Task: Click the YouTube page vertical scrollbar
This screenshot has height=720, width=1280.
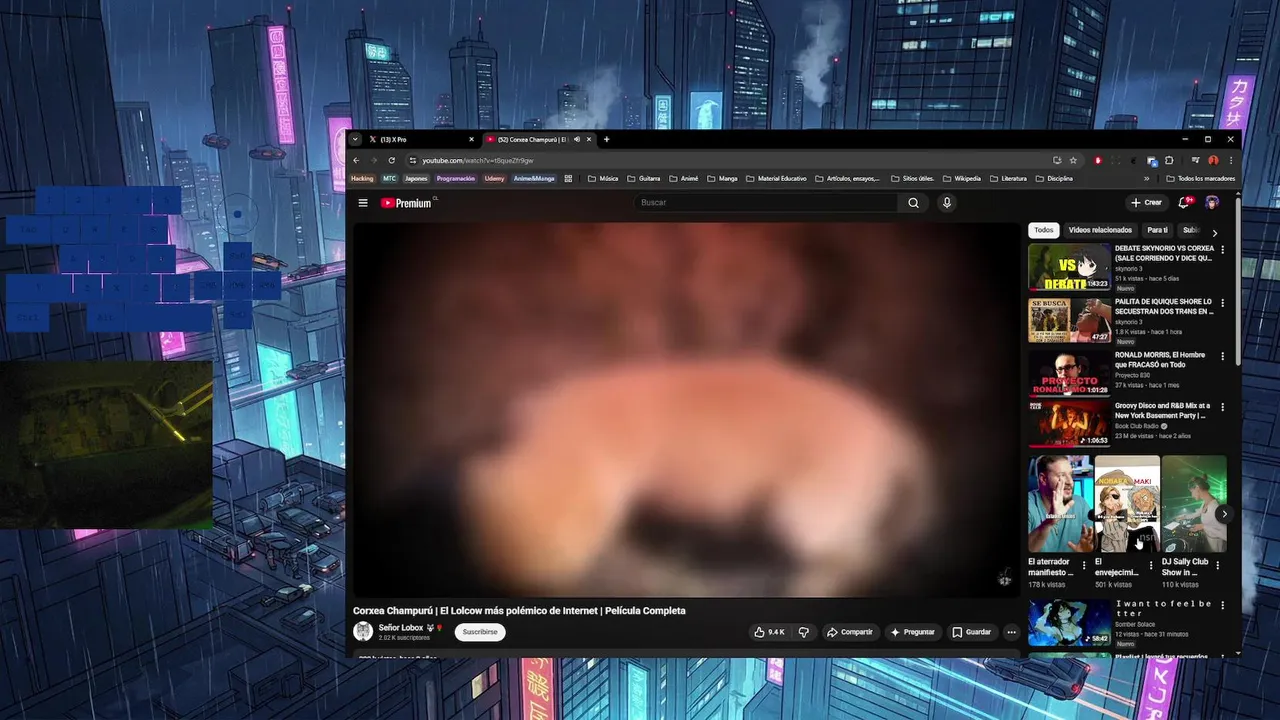Action: click(1238, 280)
